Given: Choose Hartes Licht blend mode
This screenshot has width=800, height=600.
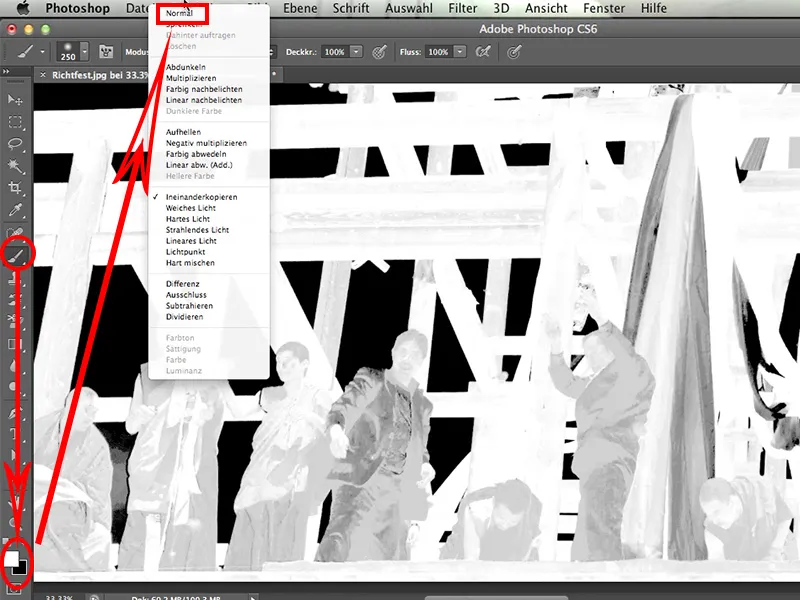Looking at the screenshot, I should pyautogui.click(x=188, y=219).
